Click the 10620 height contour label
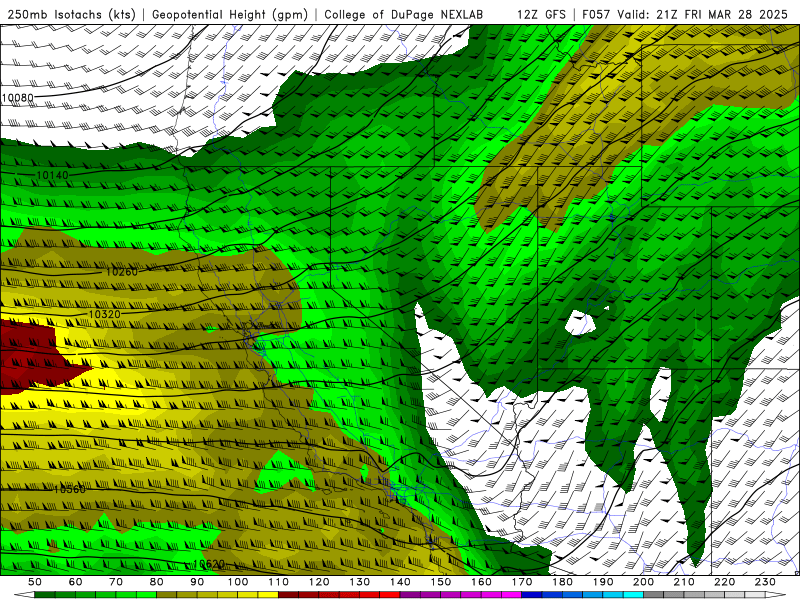 209,564
